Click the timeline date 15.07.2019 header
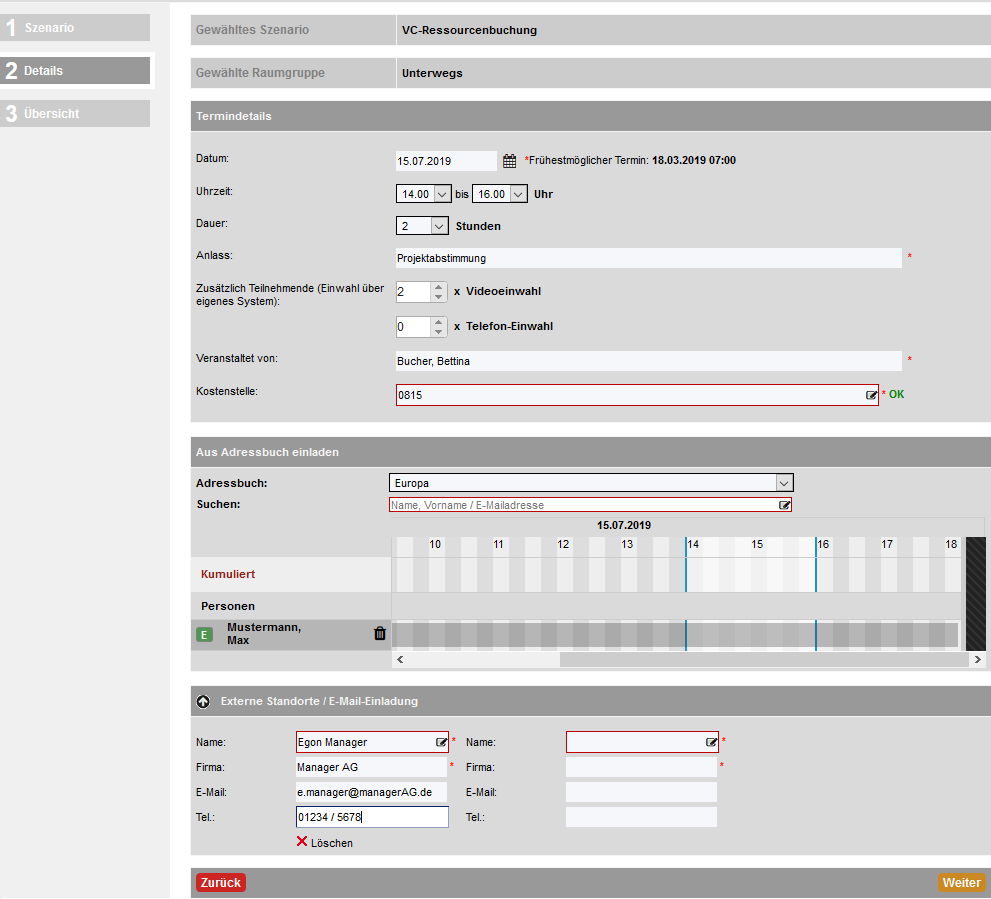 624,525
